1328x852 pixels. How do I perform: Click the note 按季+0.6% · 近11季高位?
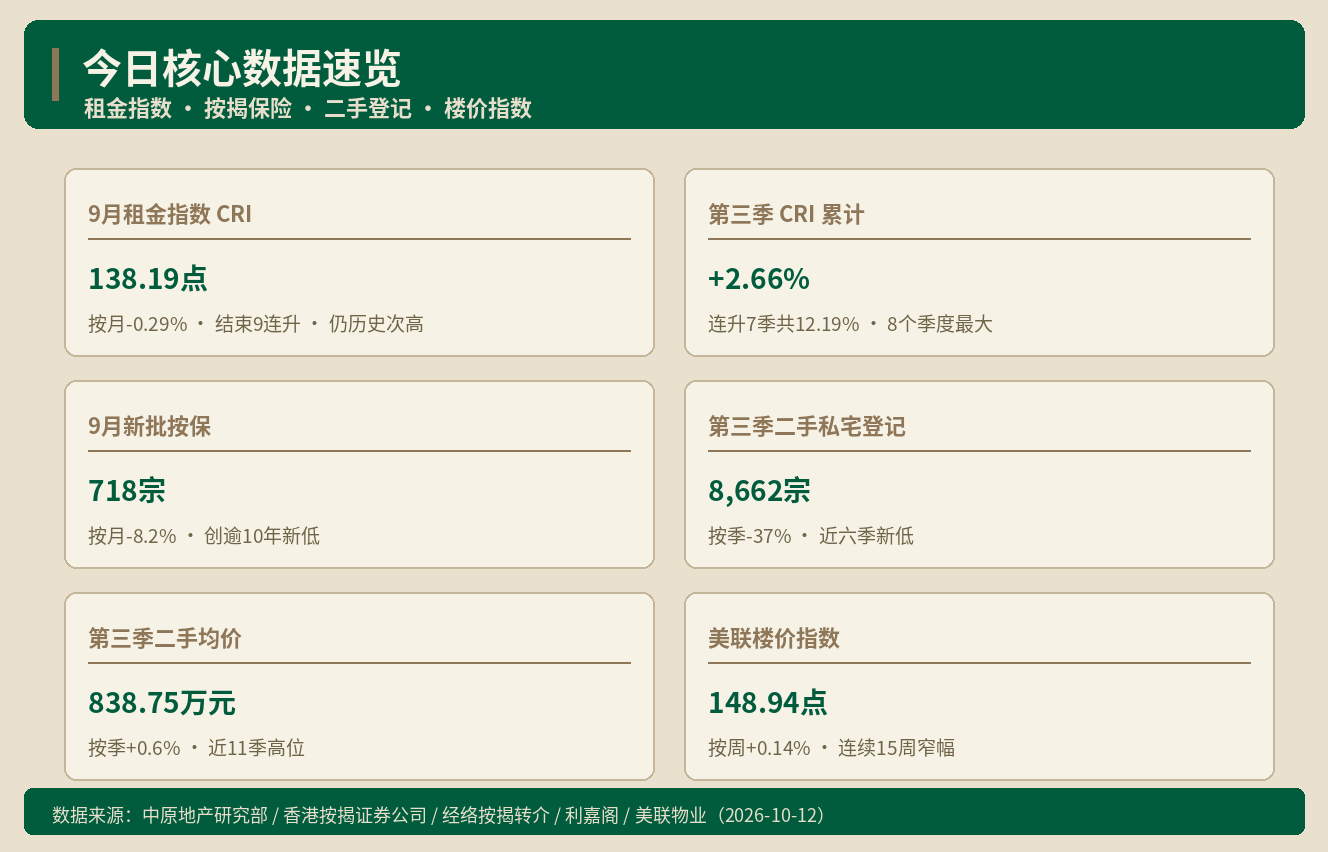[x=196, y=748]
